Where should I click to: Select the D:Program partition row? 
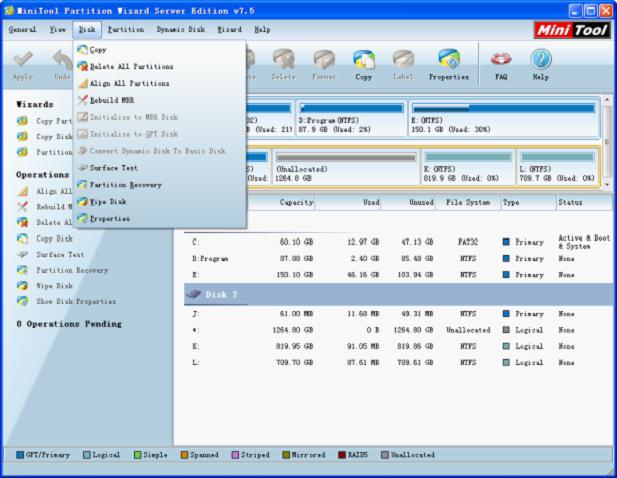[x=398, y=258]
